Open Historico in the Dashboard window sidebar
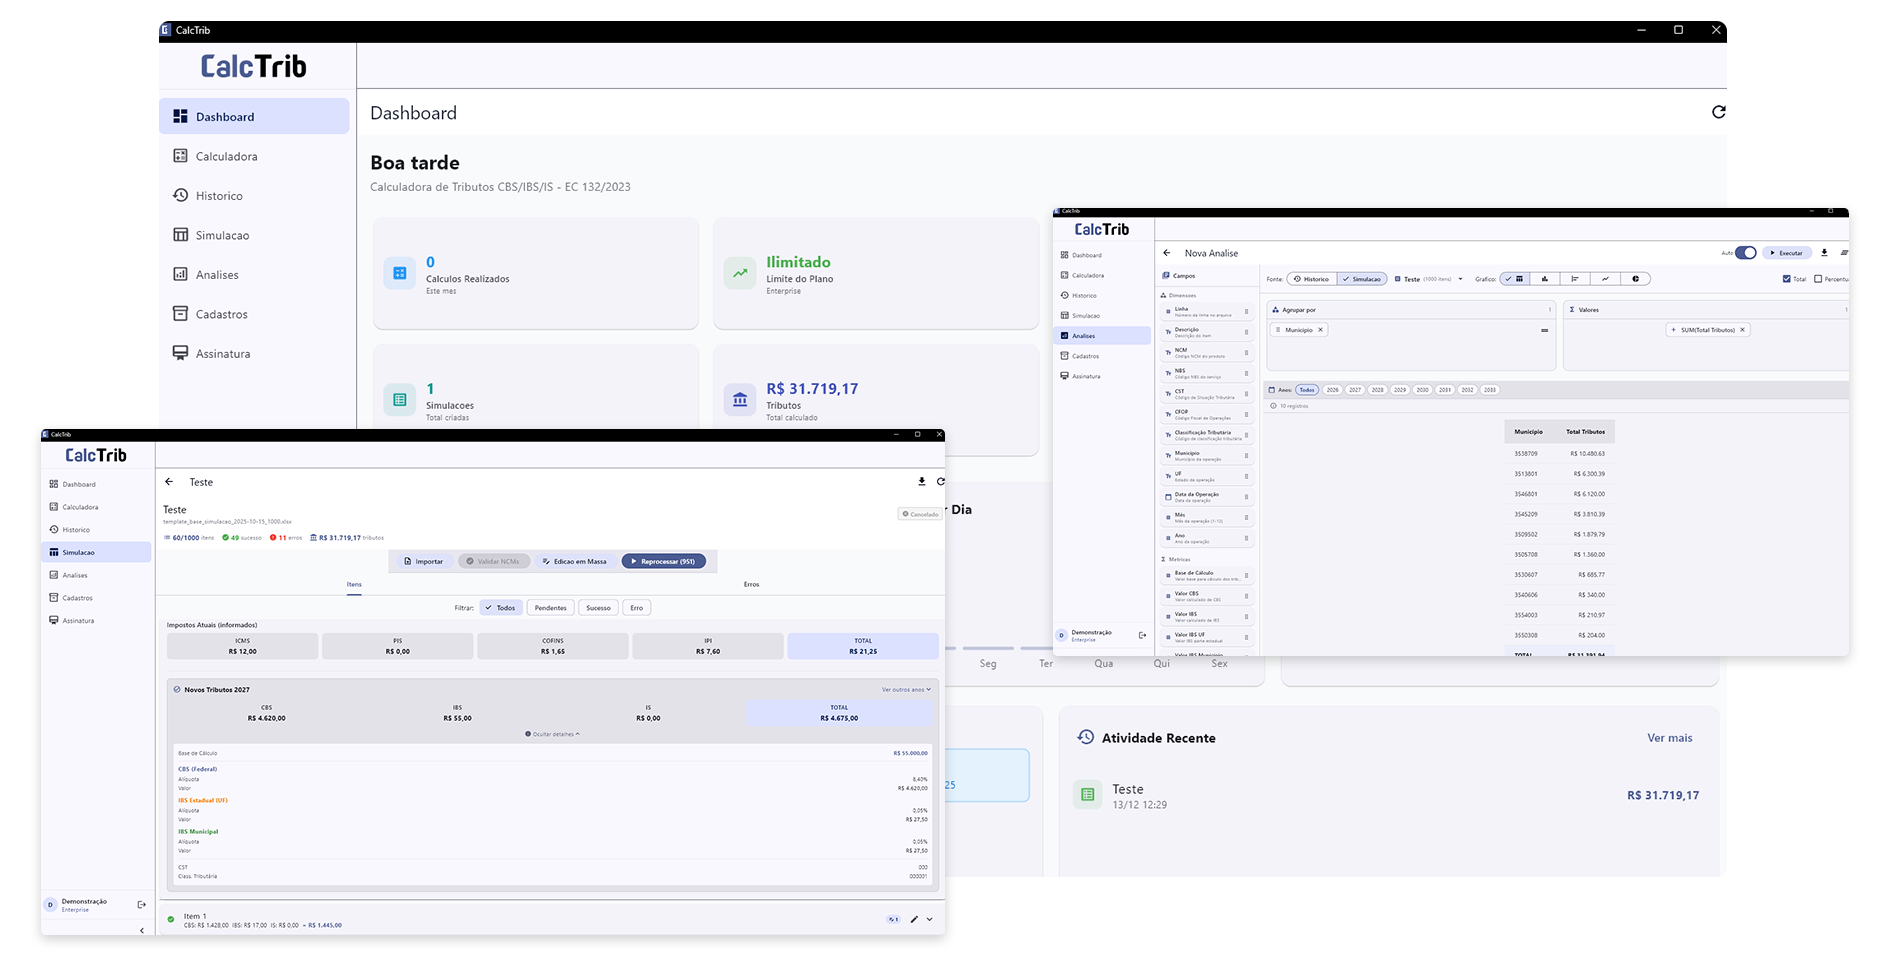The image size is (1887, 972). tap(254, 196)
